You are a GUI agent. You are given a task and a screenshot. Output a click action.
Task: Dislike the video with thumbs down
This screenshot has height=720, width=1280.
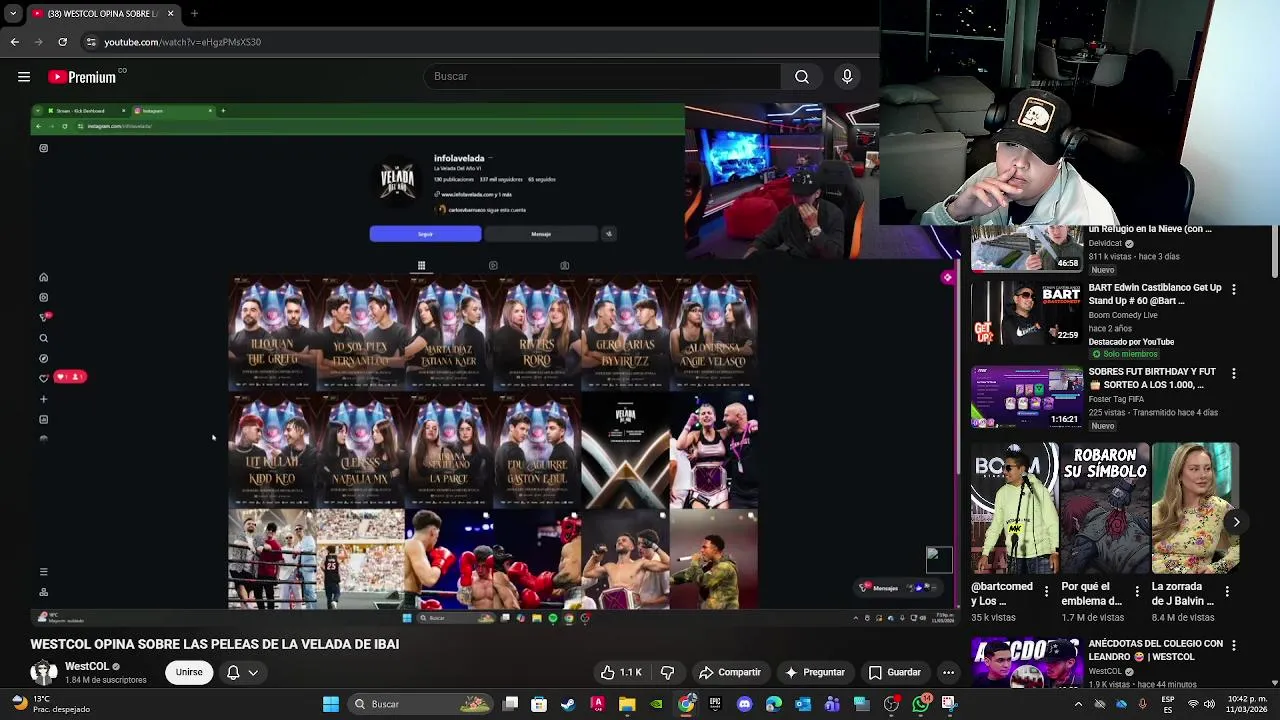tap(668, 672)
